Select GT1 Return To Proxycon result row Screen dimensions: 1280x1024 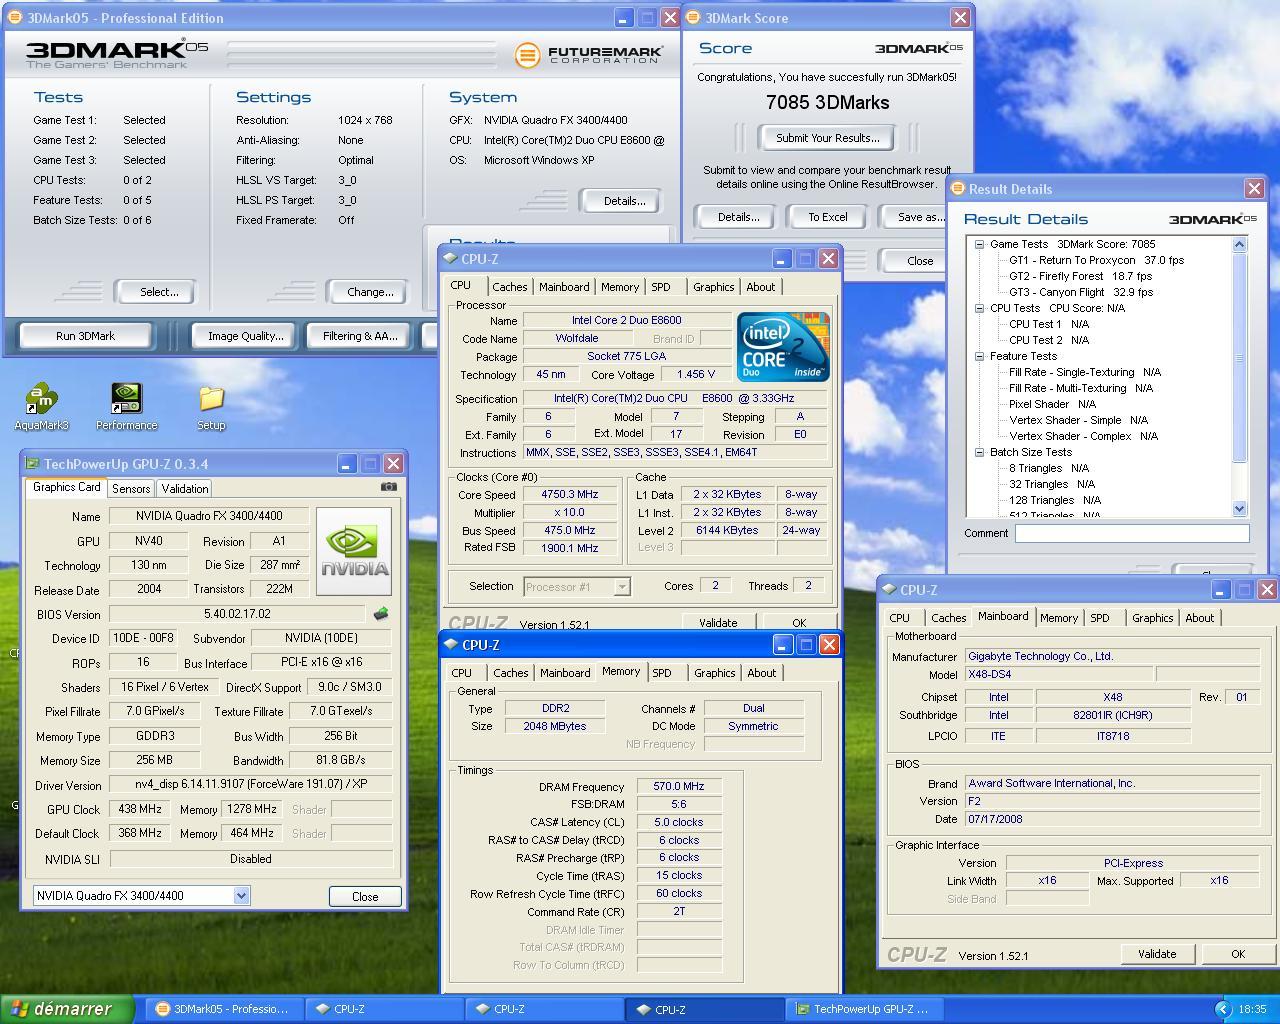1096,260
